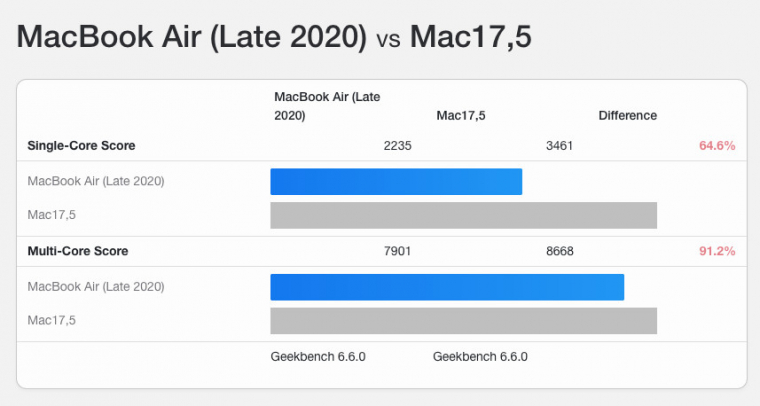The height and width of the screenshot is (406, 760).
Task: Click the MacBook Air single-core blue bar
Action: point(396,181)
